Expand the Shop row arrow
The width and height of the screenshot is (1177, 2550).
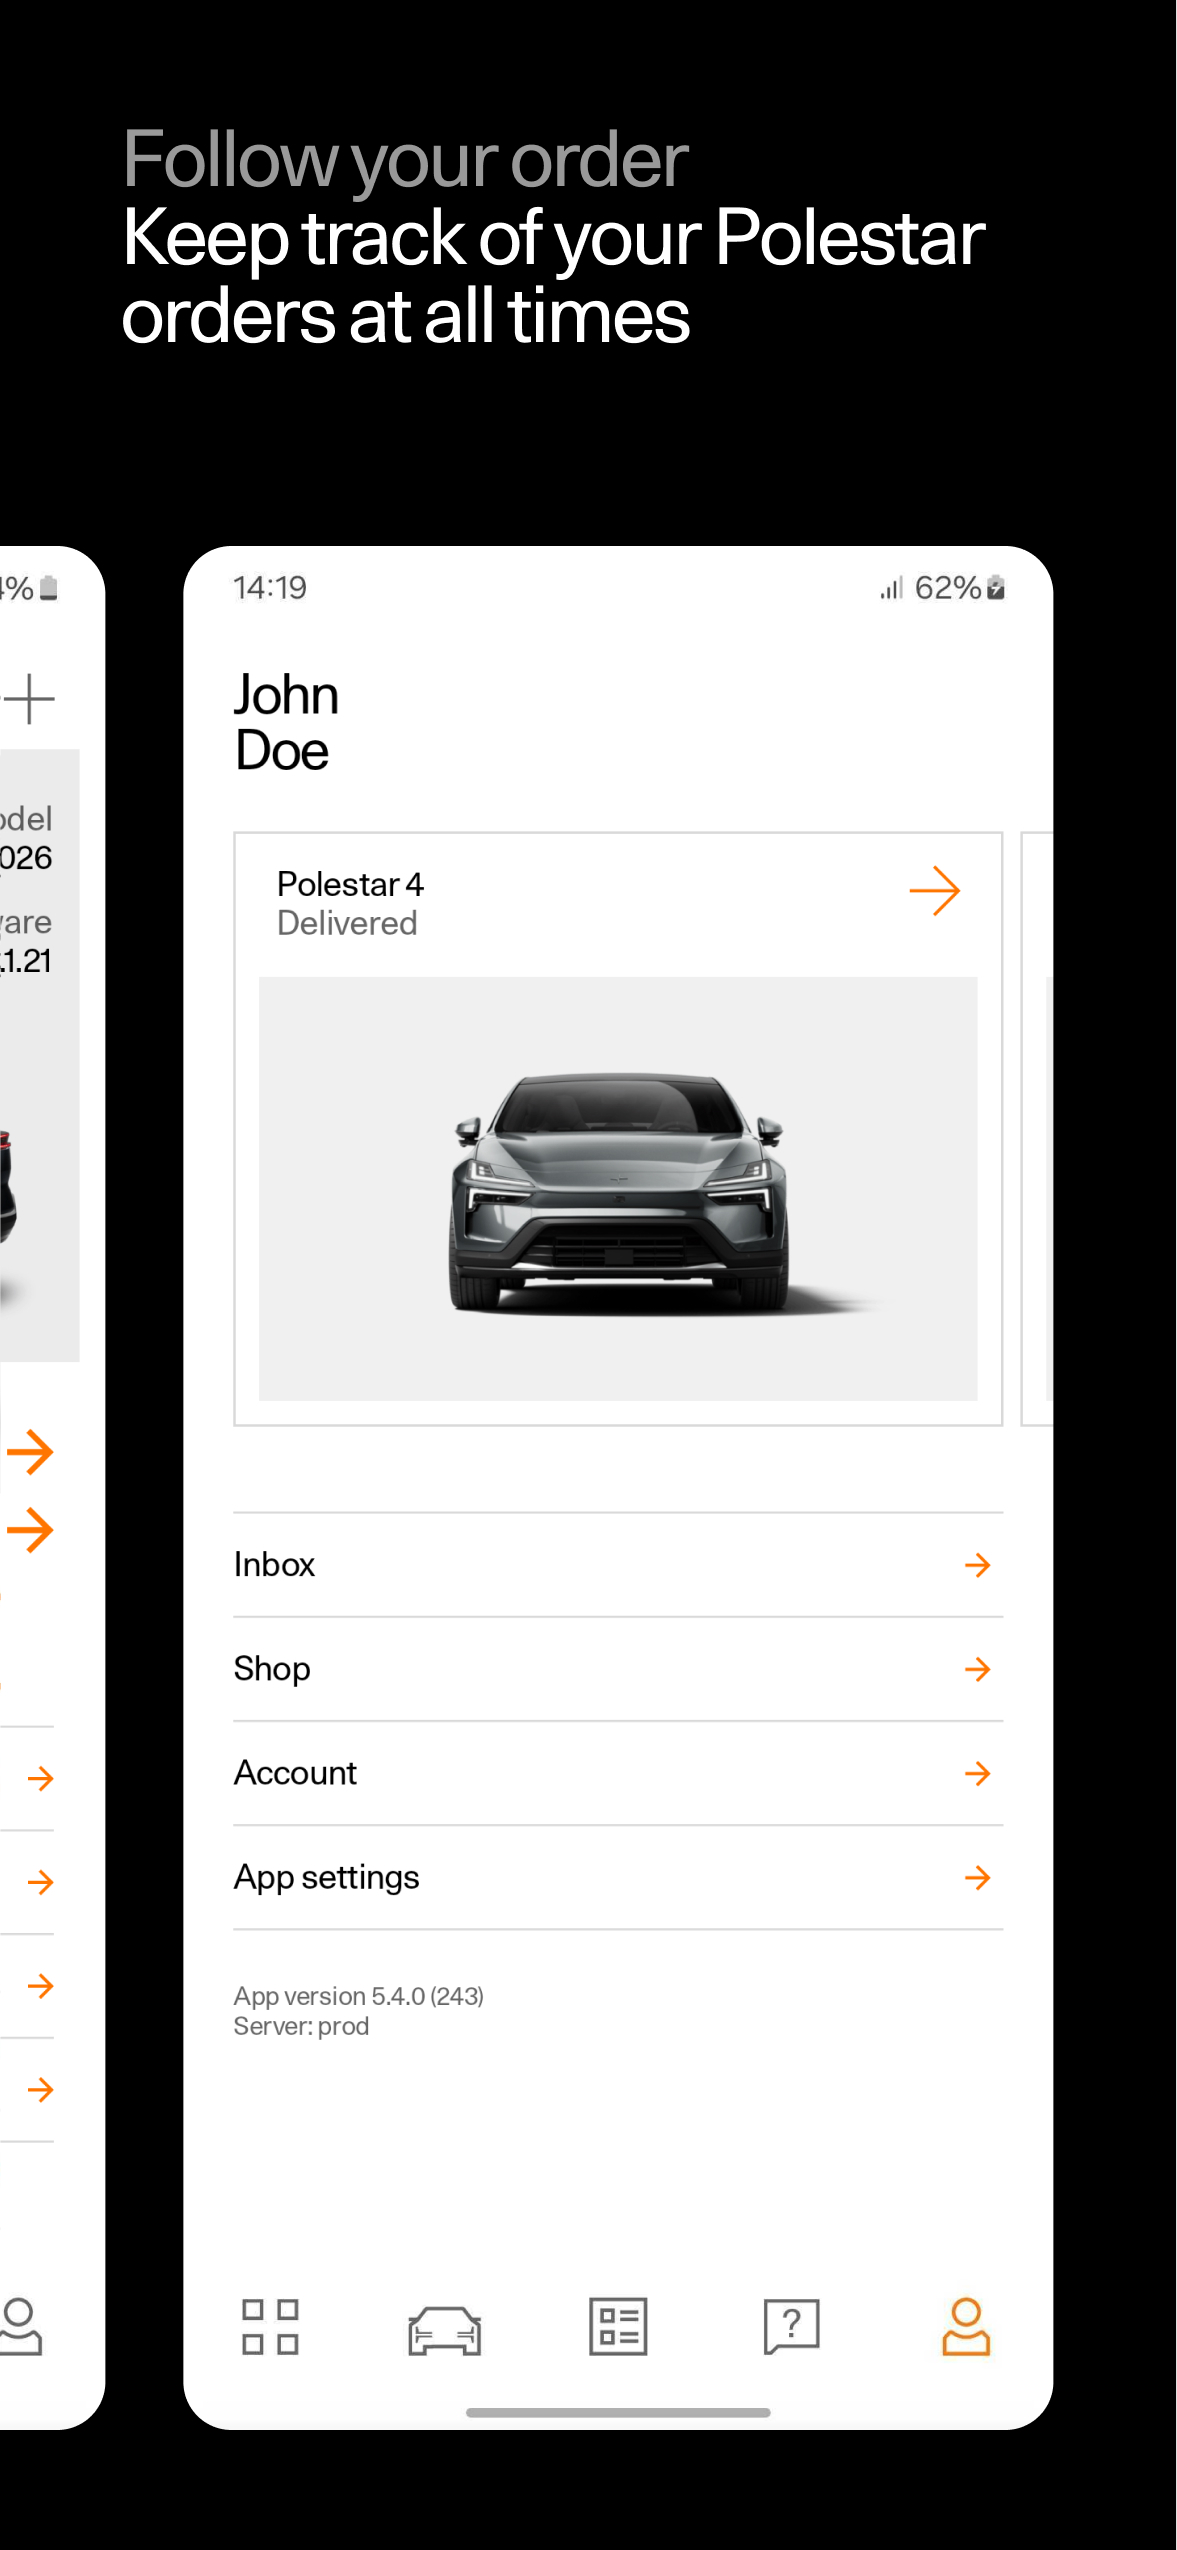pyautogui.click(x=977, y=1669)
